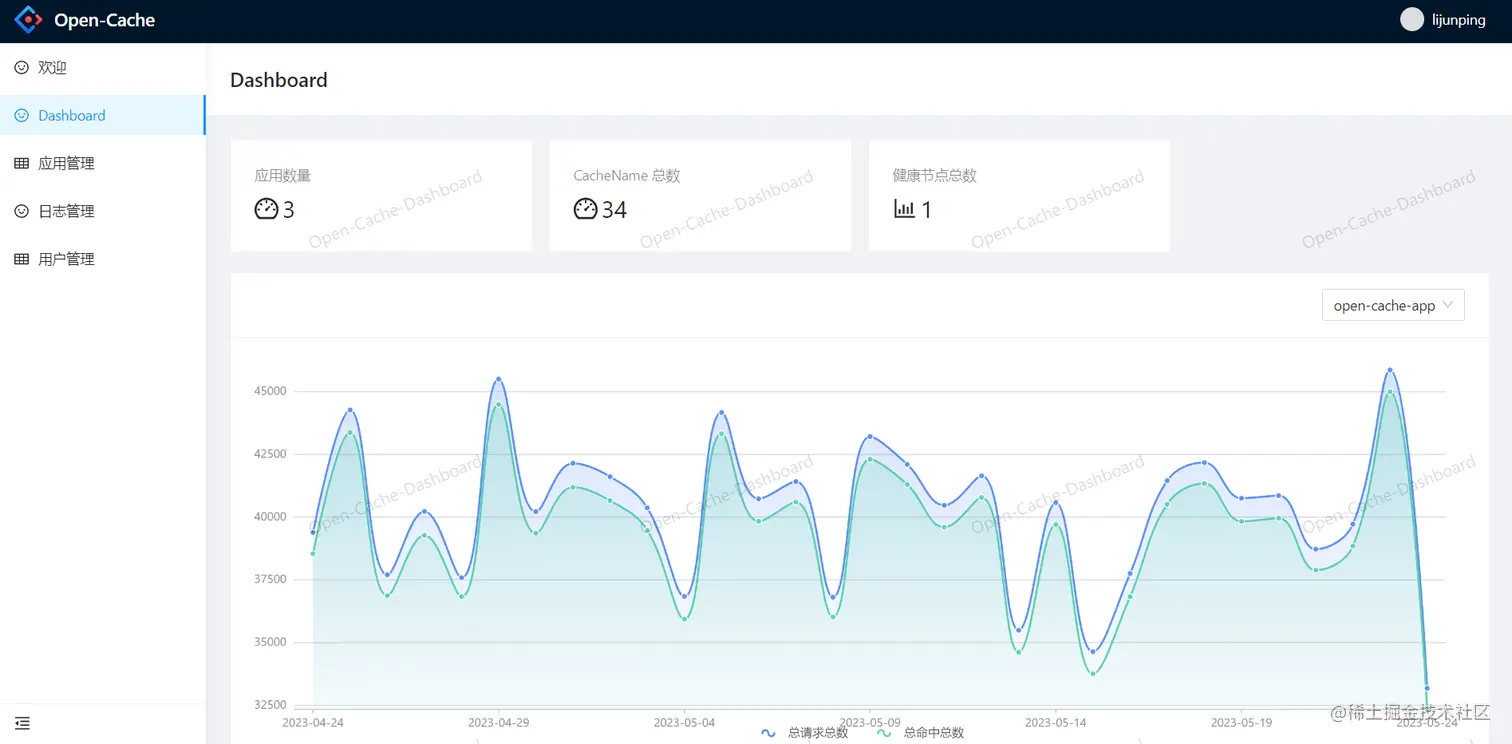Open the 用户管理 menu entry

coord(103,259)
